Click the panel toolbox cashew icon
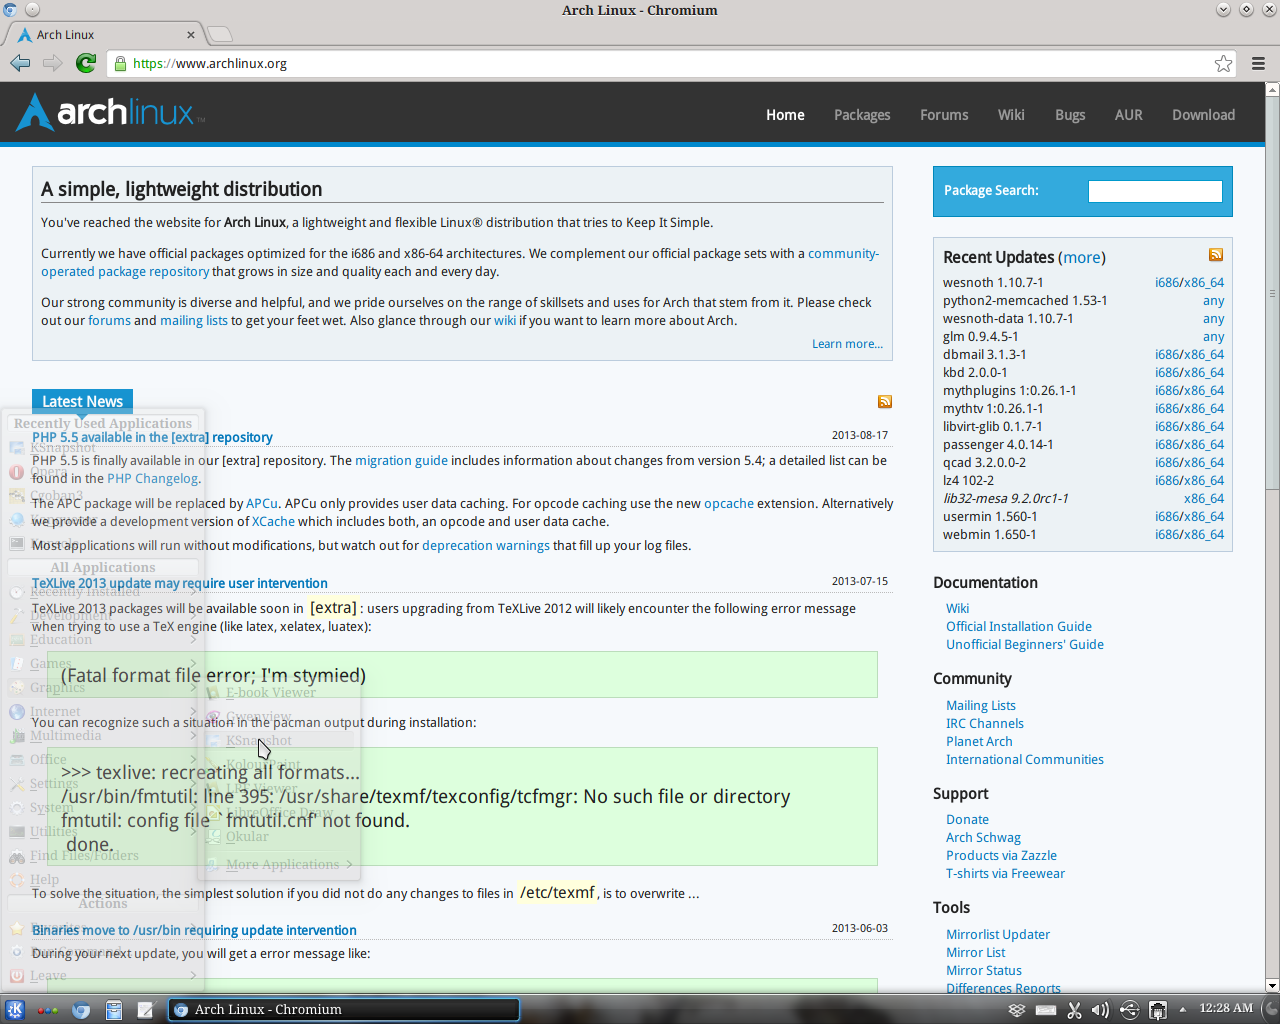1280x1024 pixels. coord(1271,1009)
